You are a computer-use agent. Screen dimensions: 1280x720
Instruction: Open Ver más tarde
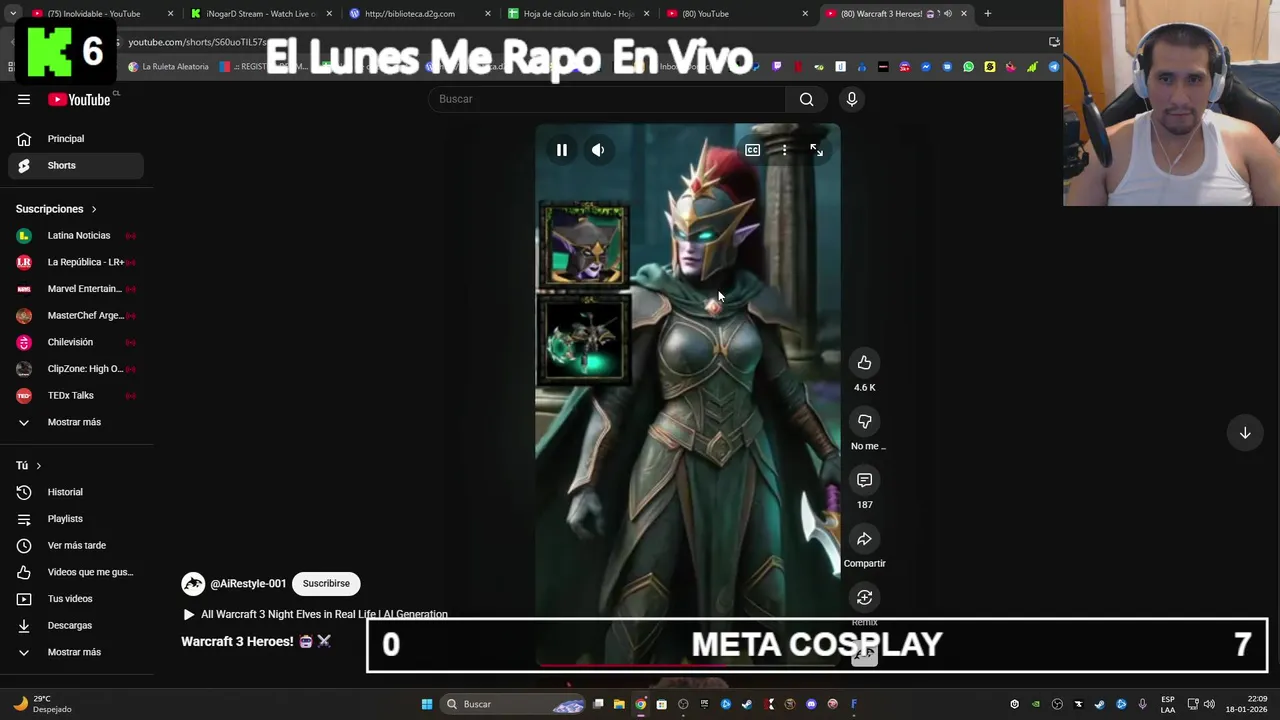point(76,545)
